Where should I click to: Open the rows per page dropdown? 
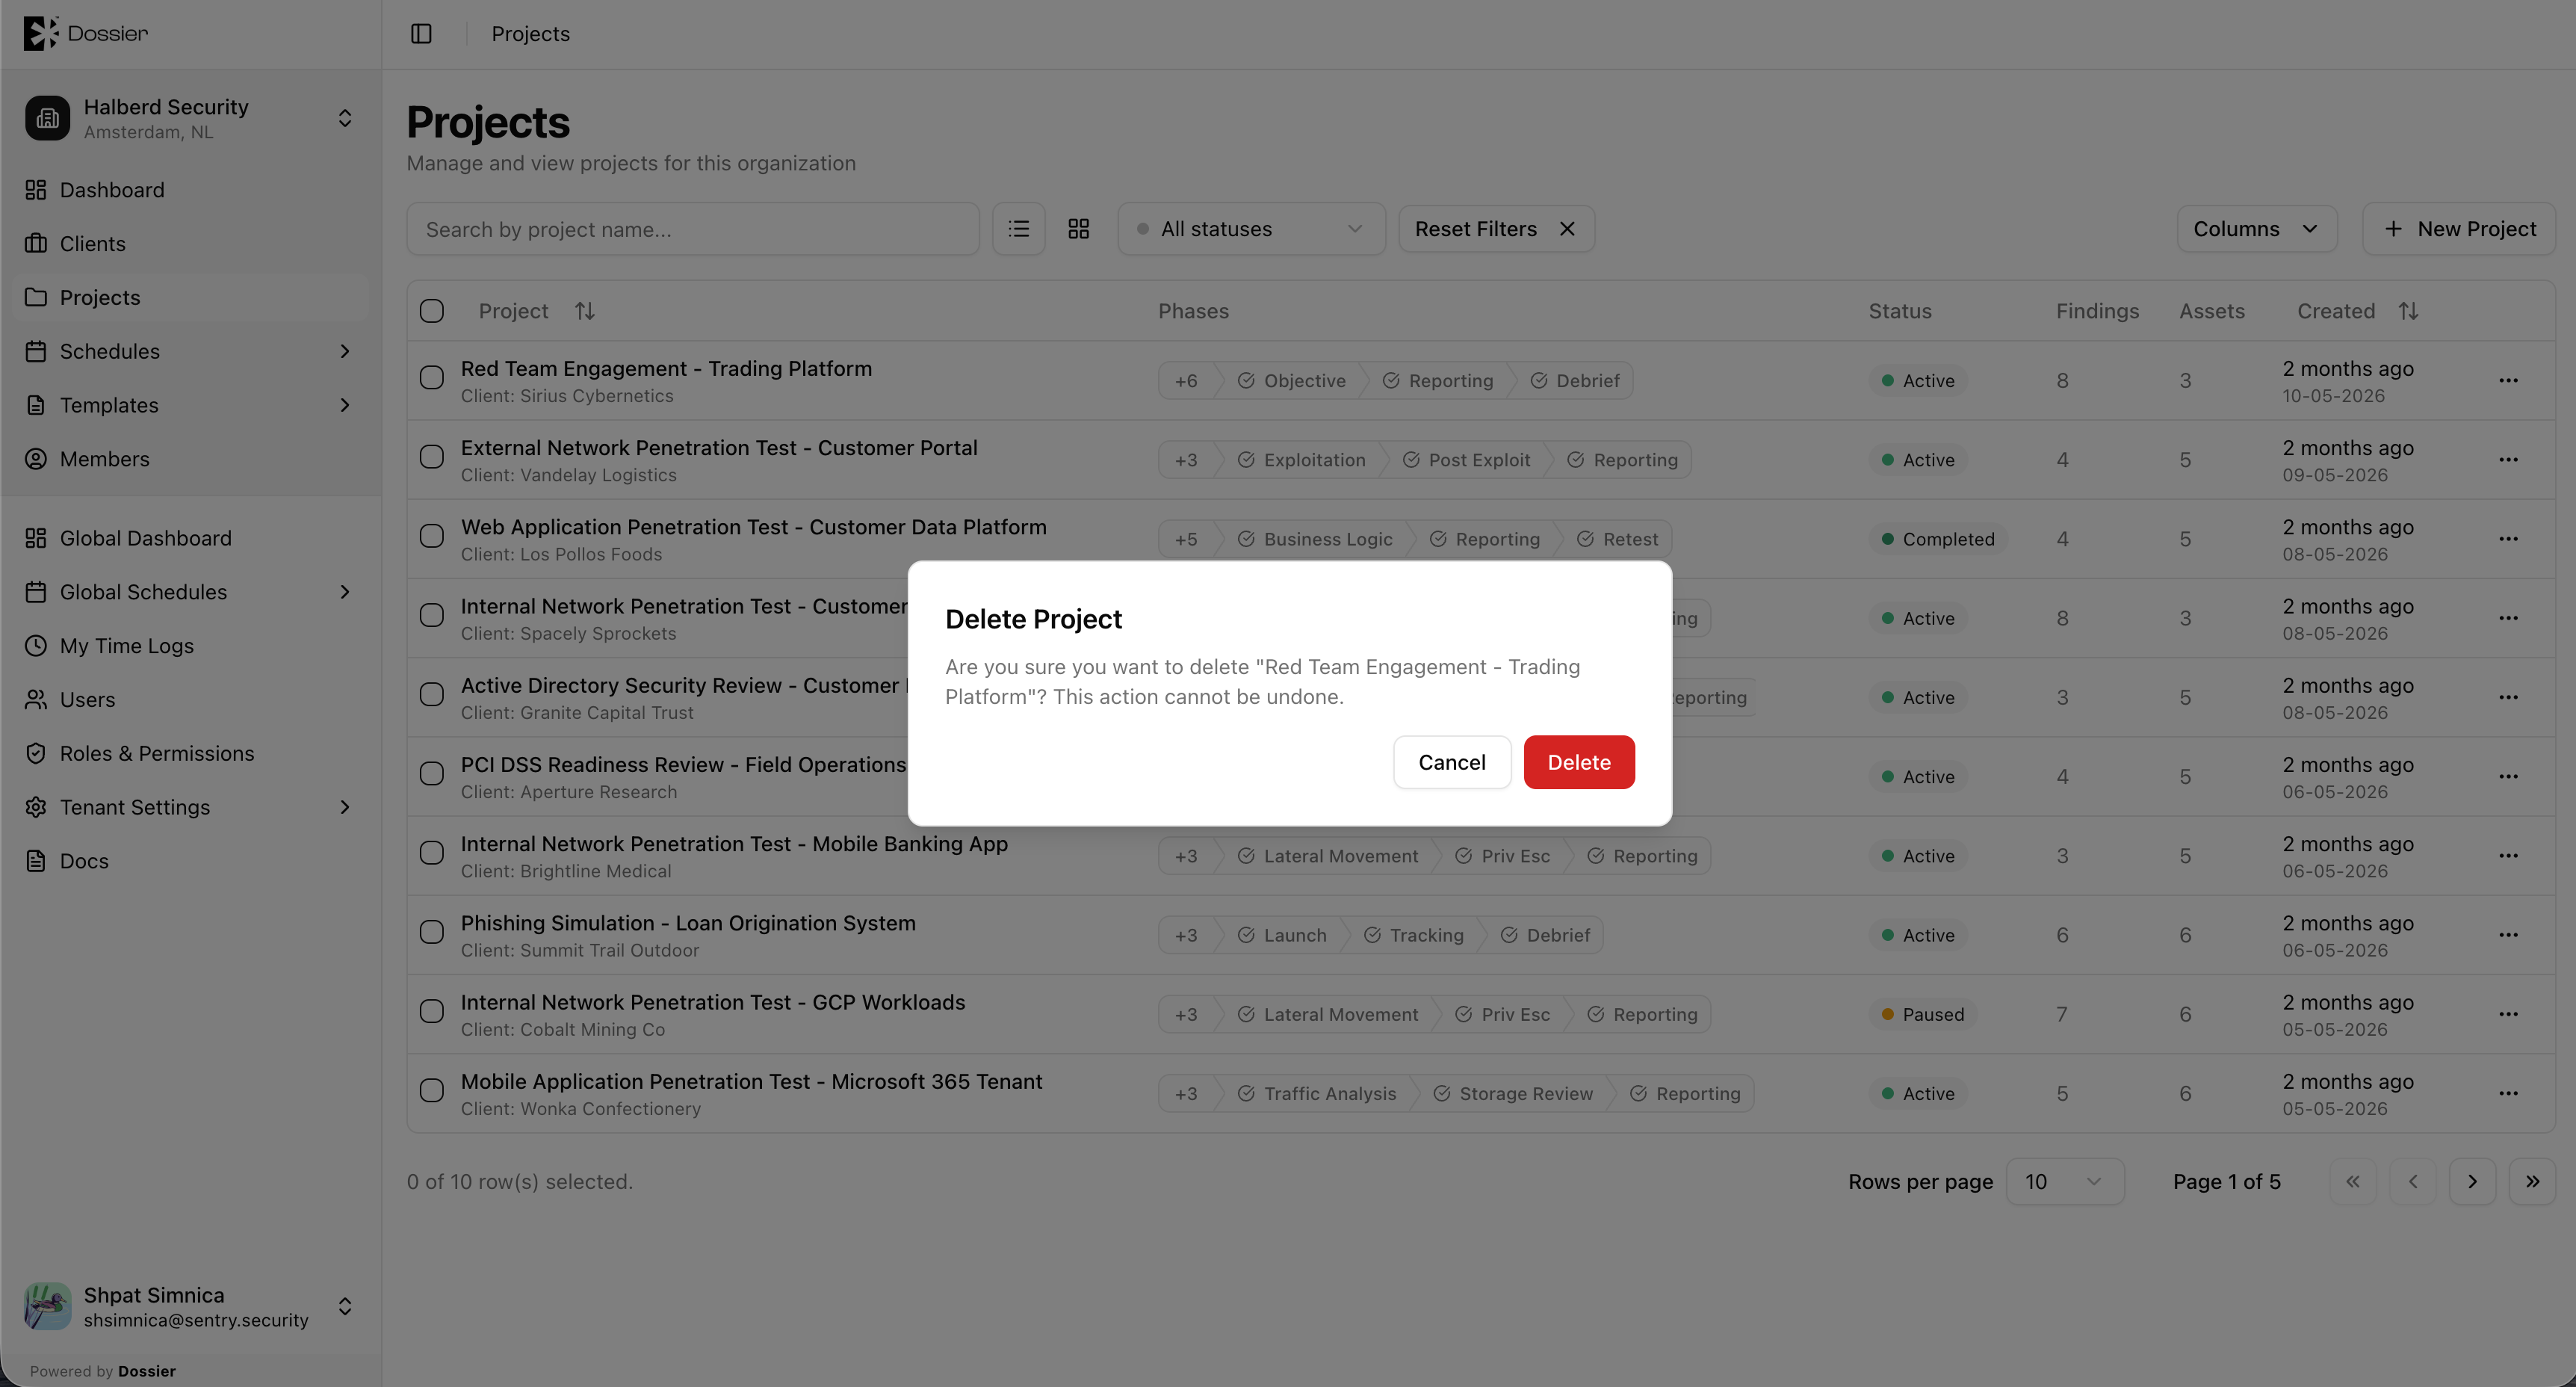click(2065, 1182)
